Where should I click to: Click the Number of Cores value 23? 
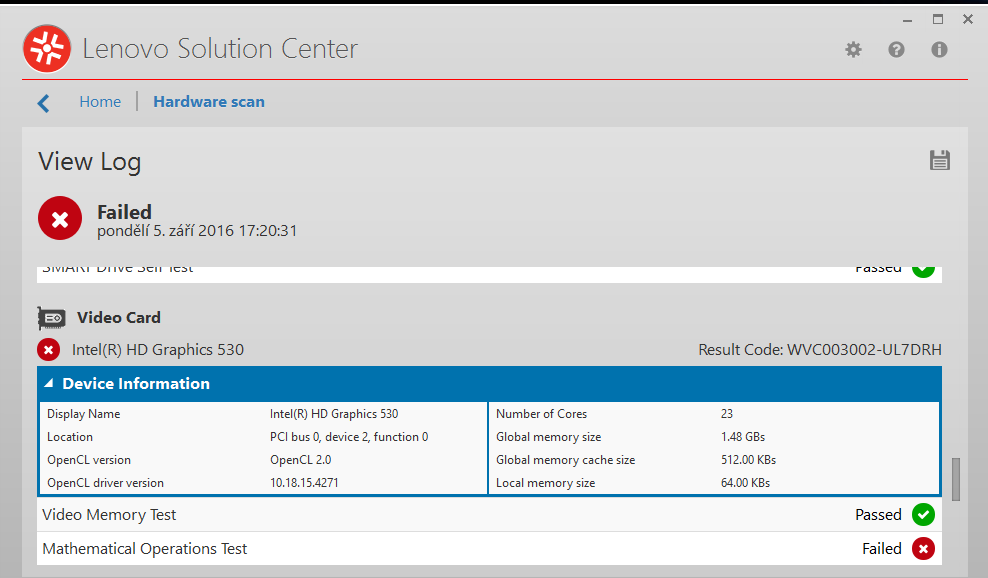coord(727,413)
